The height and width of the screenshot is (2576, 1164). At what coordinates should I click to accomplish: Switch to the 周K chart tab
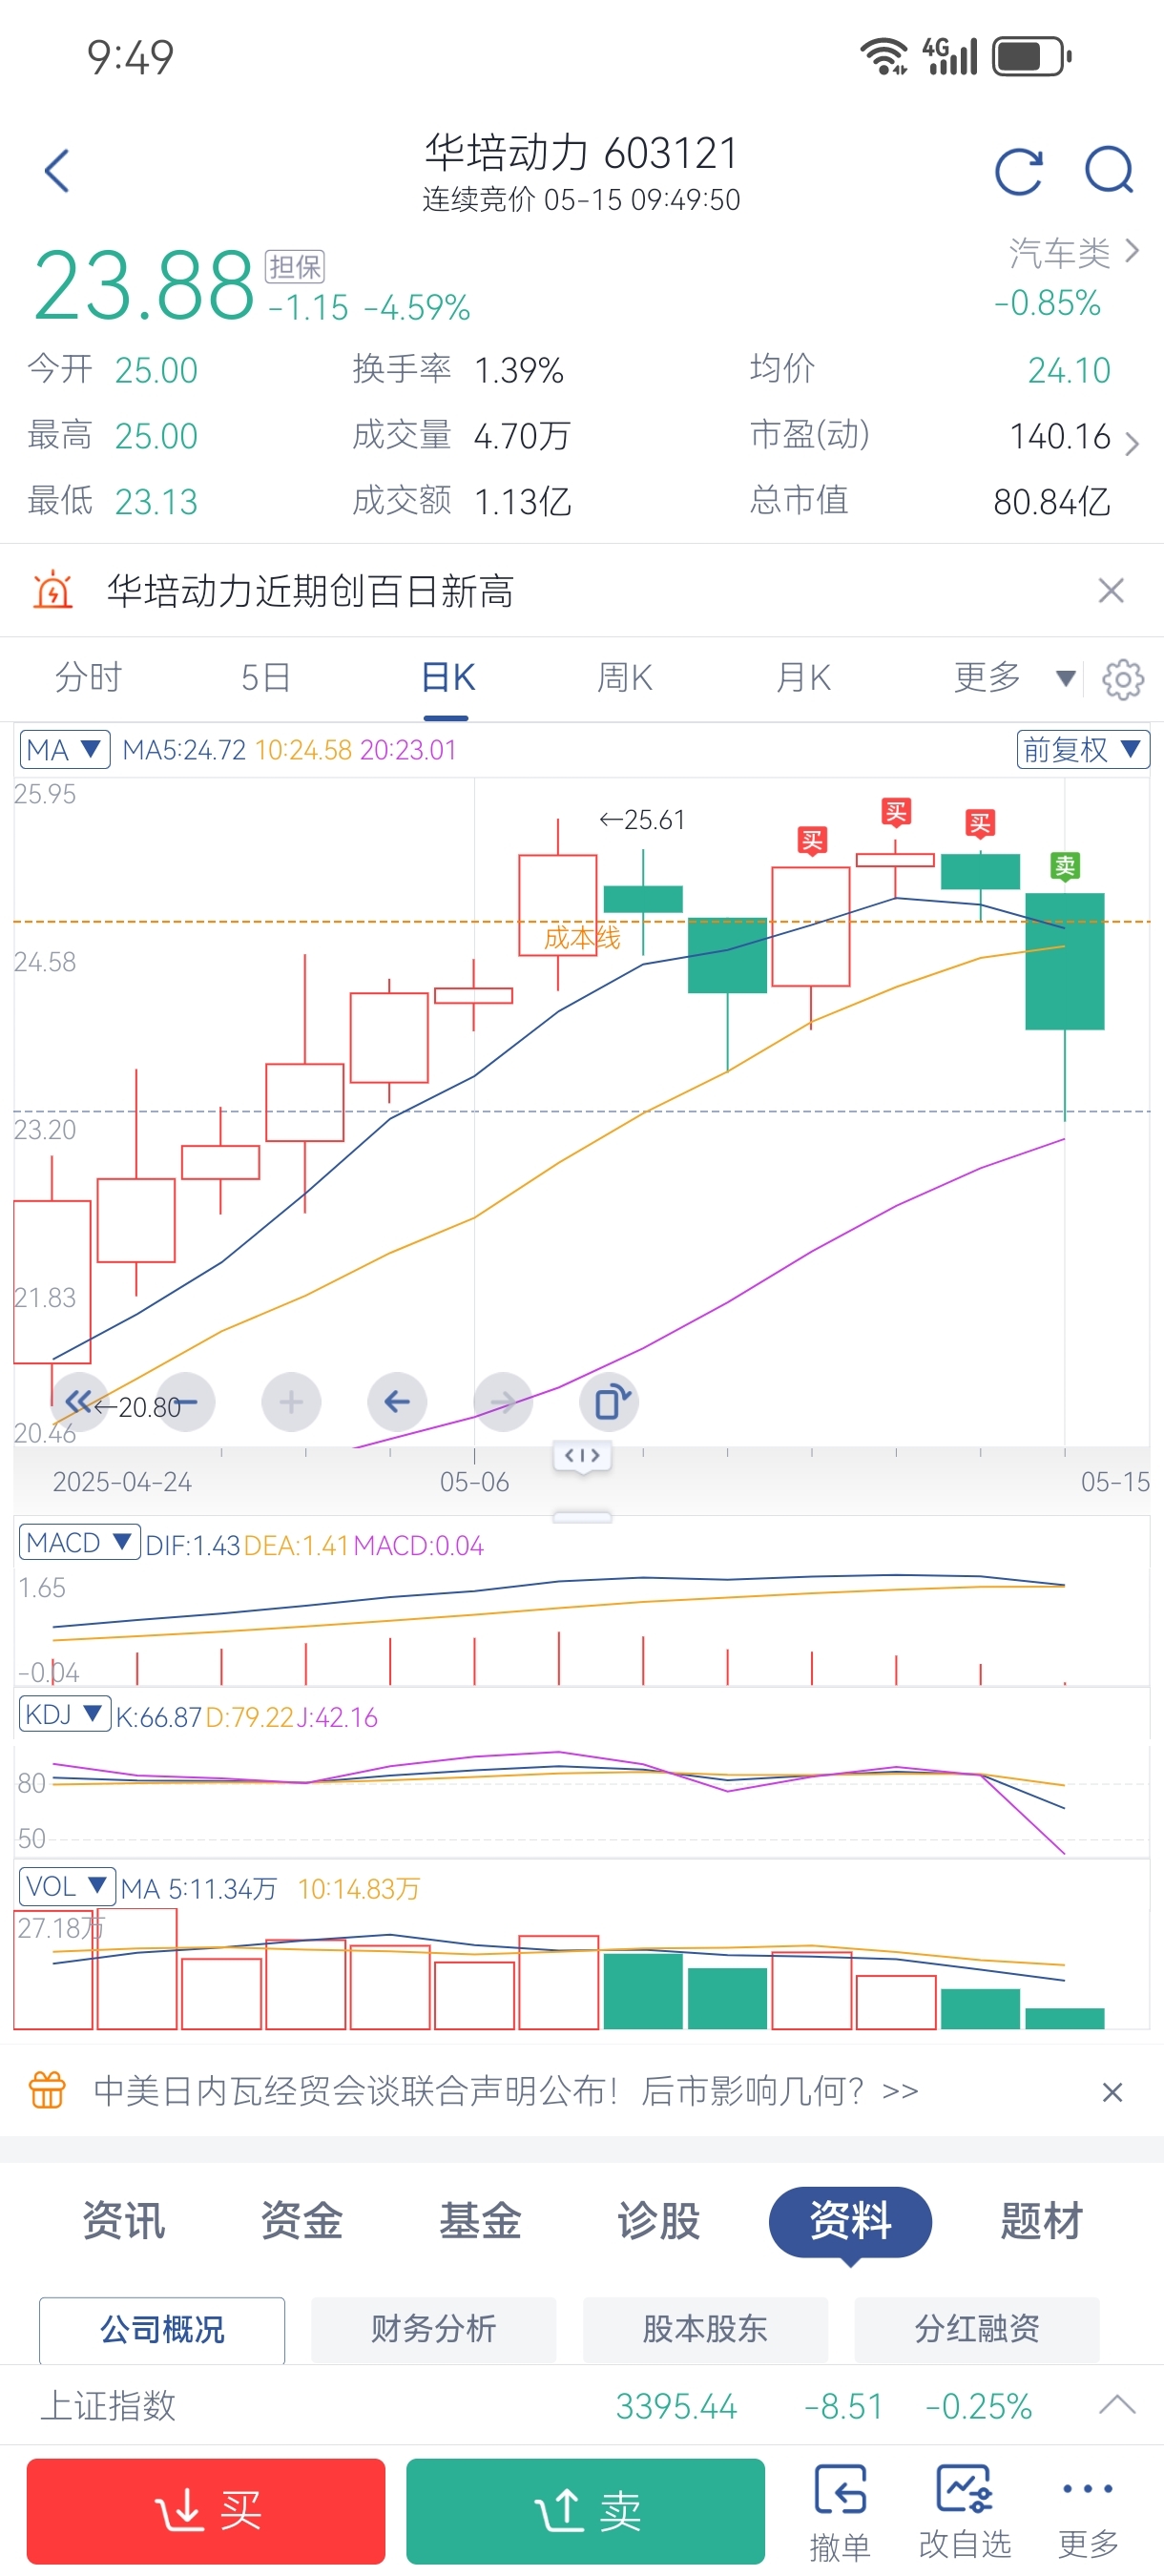pos(625,678)
